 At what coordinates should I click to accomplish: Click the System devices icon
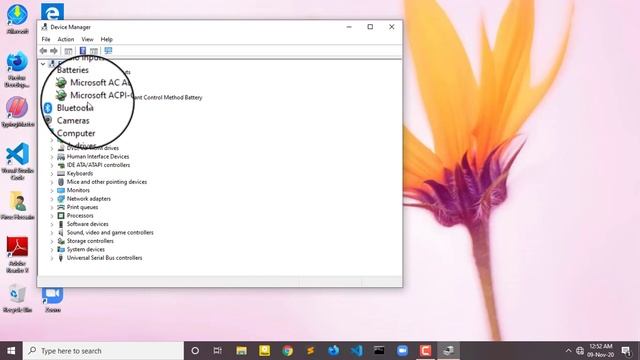(61, 249)
